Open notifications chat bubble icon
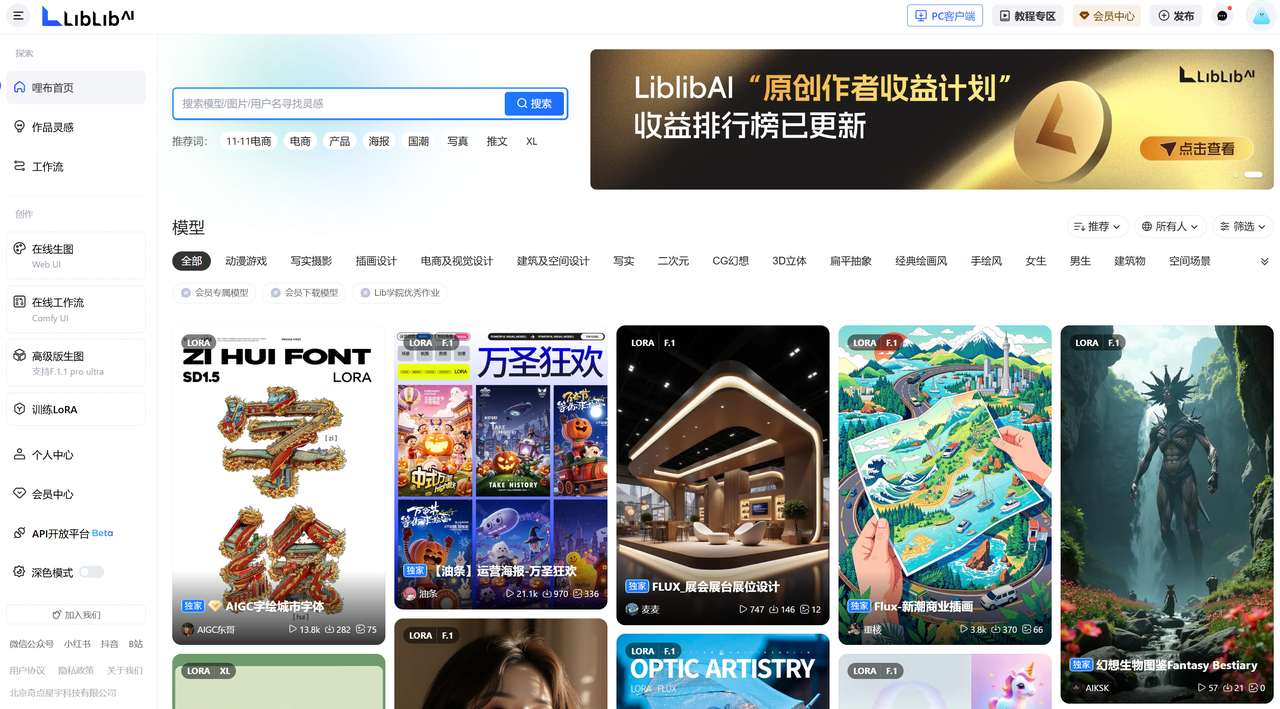Viewport: 1280px width, 709px height. pos(1222,16)
